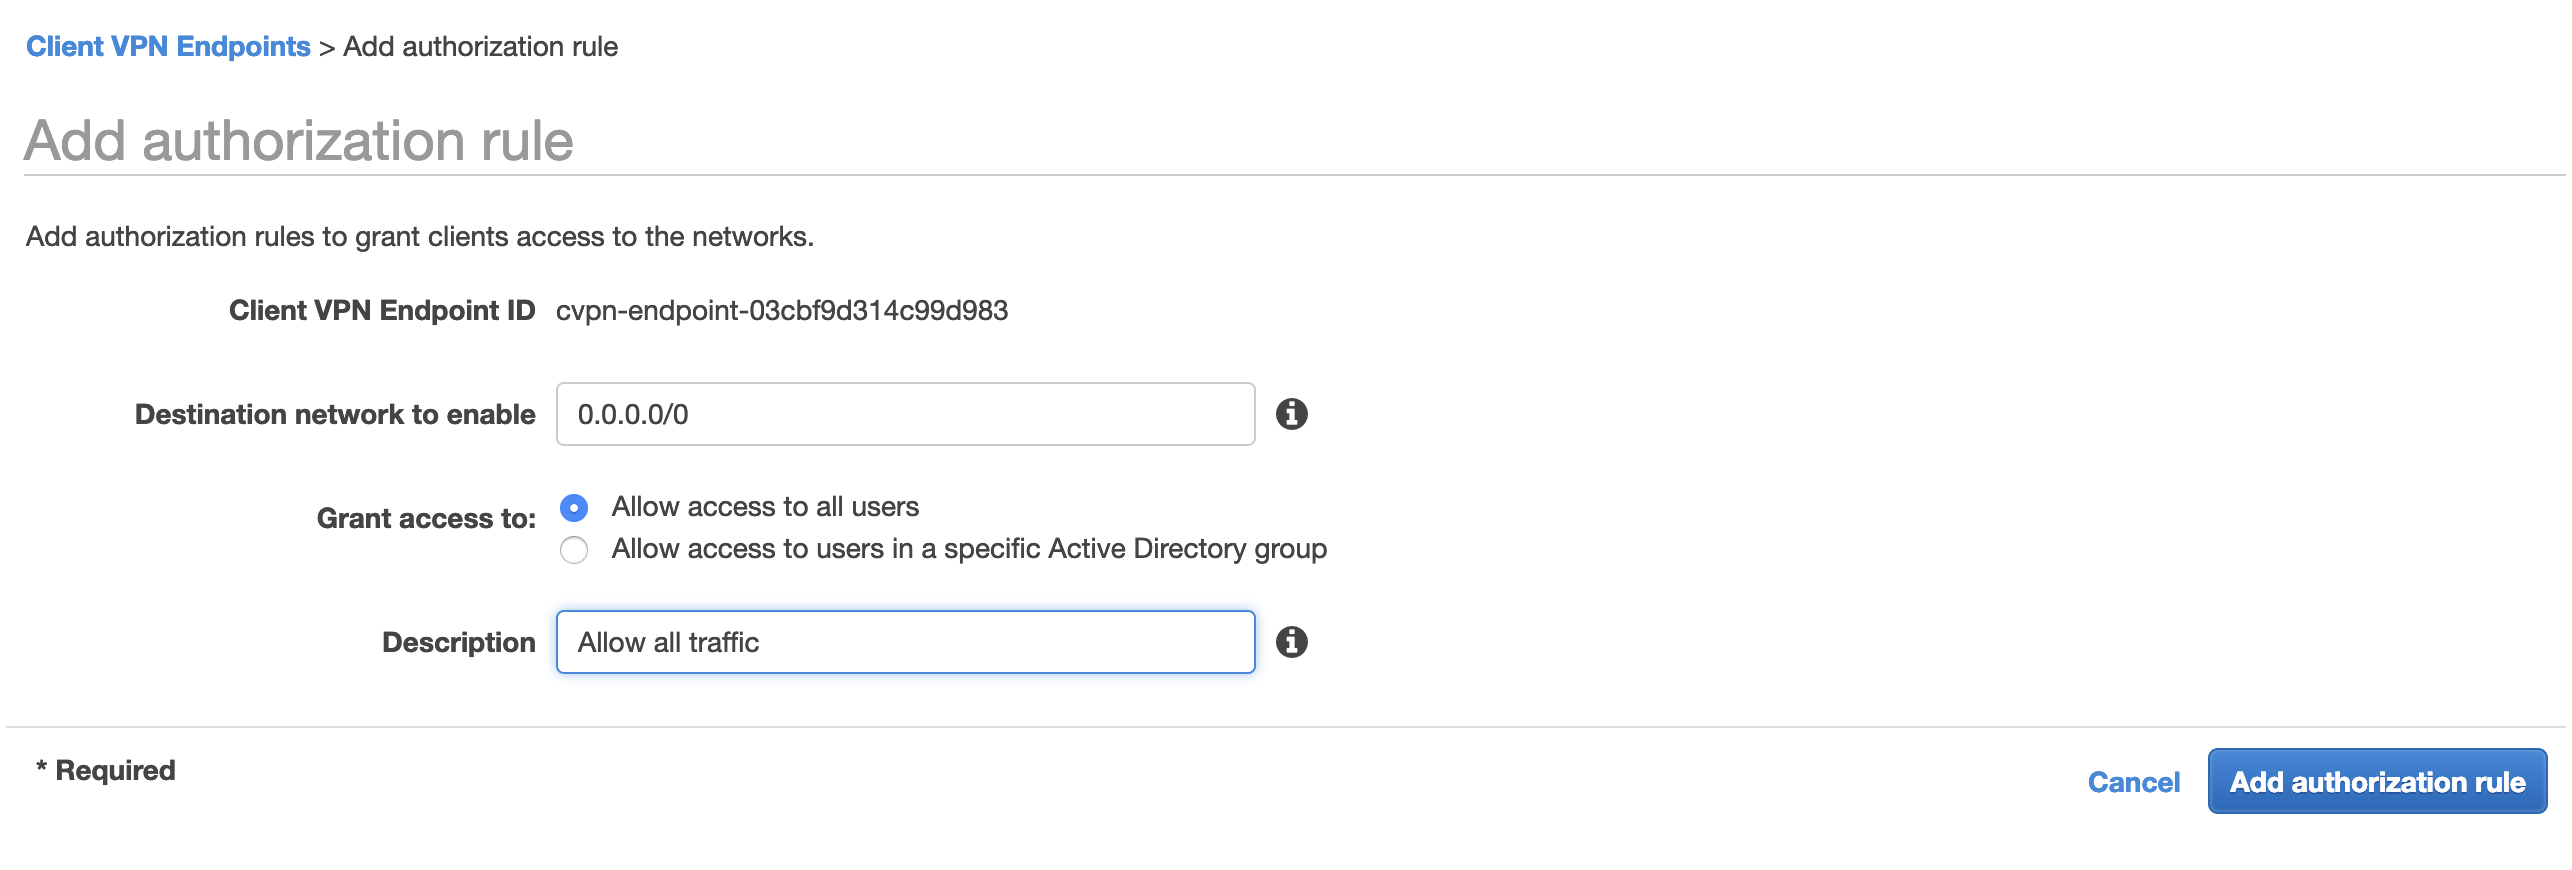The image size is (2572, 870).
Task: Click the Active Directory group option label text
Action: point(969,549)
